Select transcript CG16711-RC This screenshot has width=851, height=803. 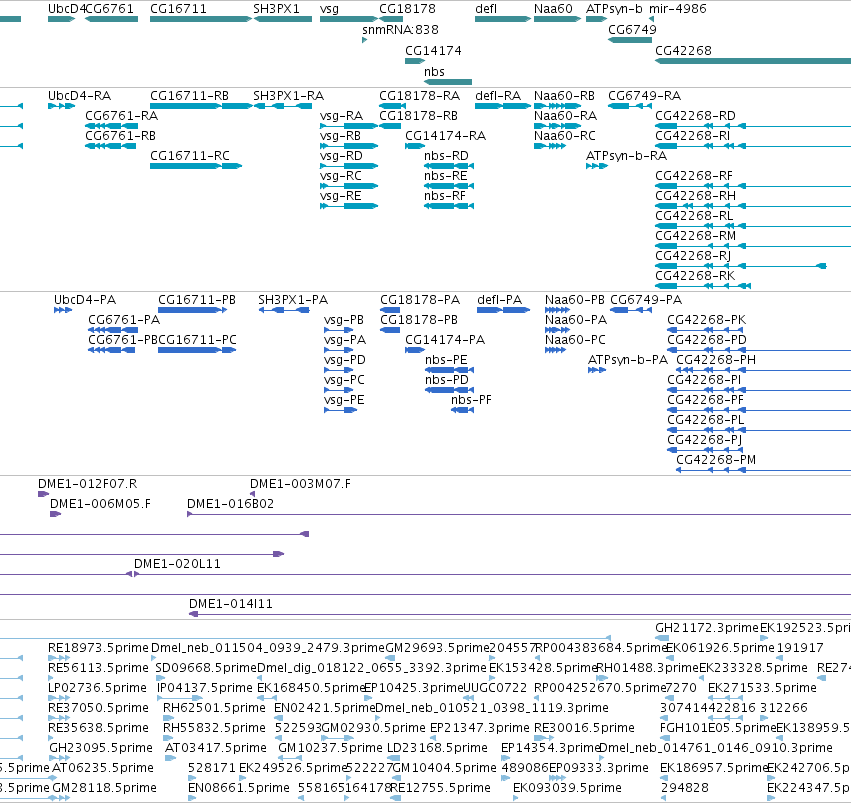[x=190, y=156]
